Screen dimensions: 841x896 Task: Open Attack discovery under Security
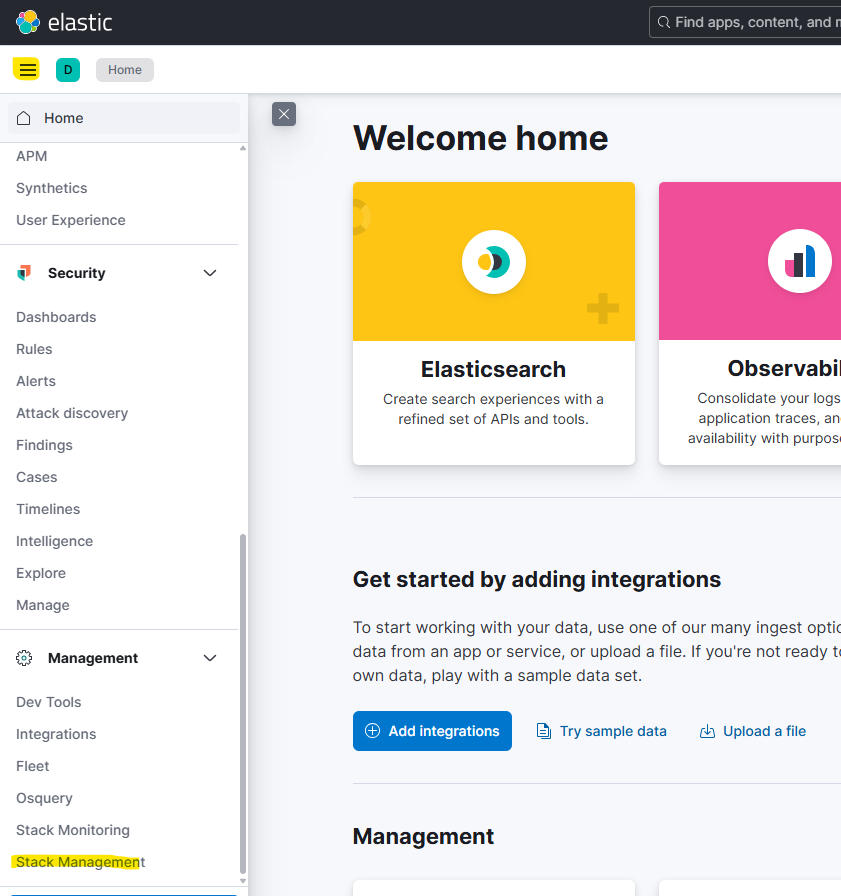(x=72, y=413)
